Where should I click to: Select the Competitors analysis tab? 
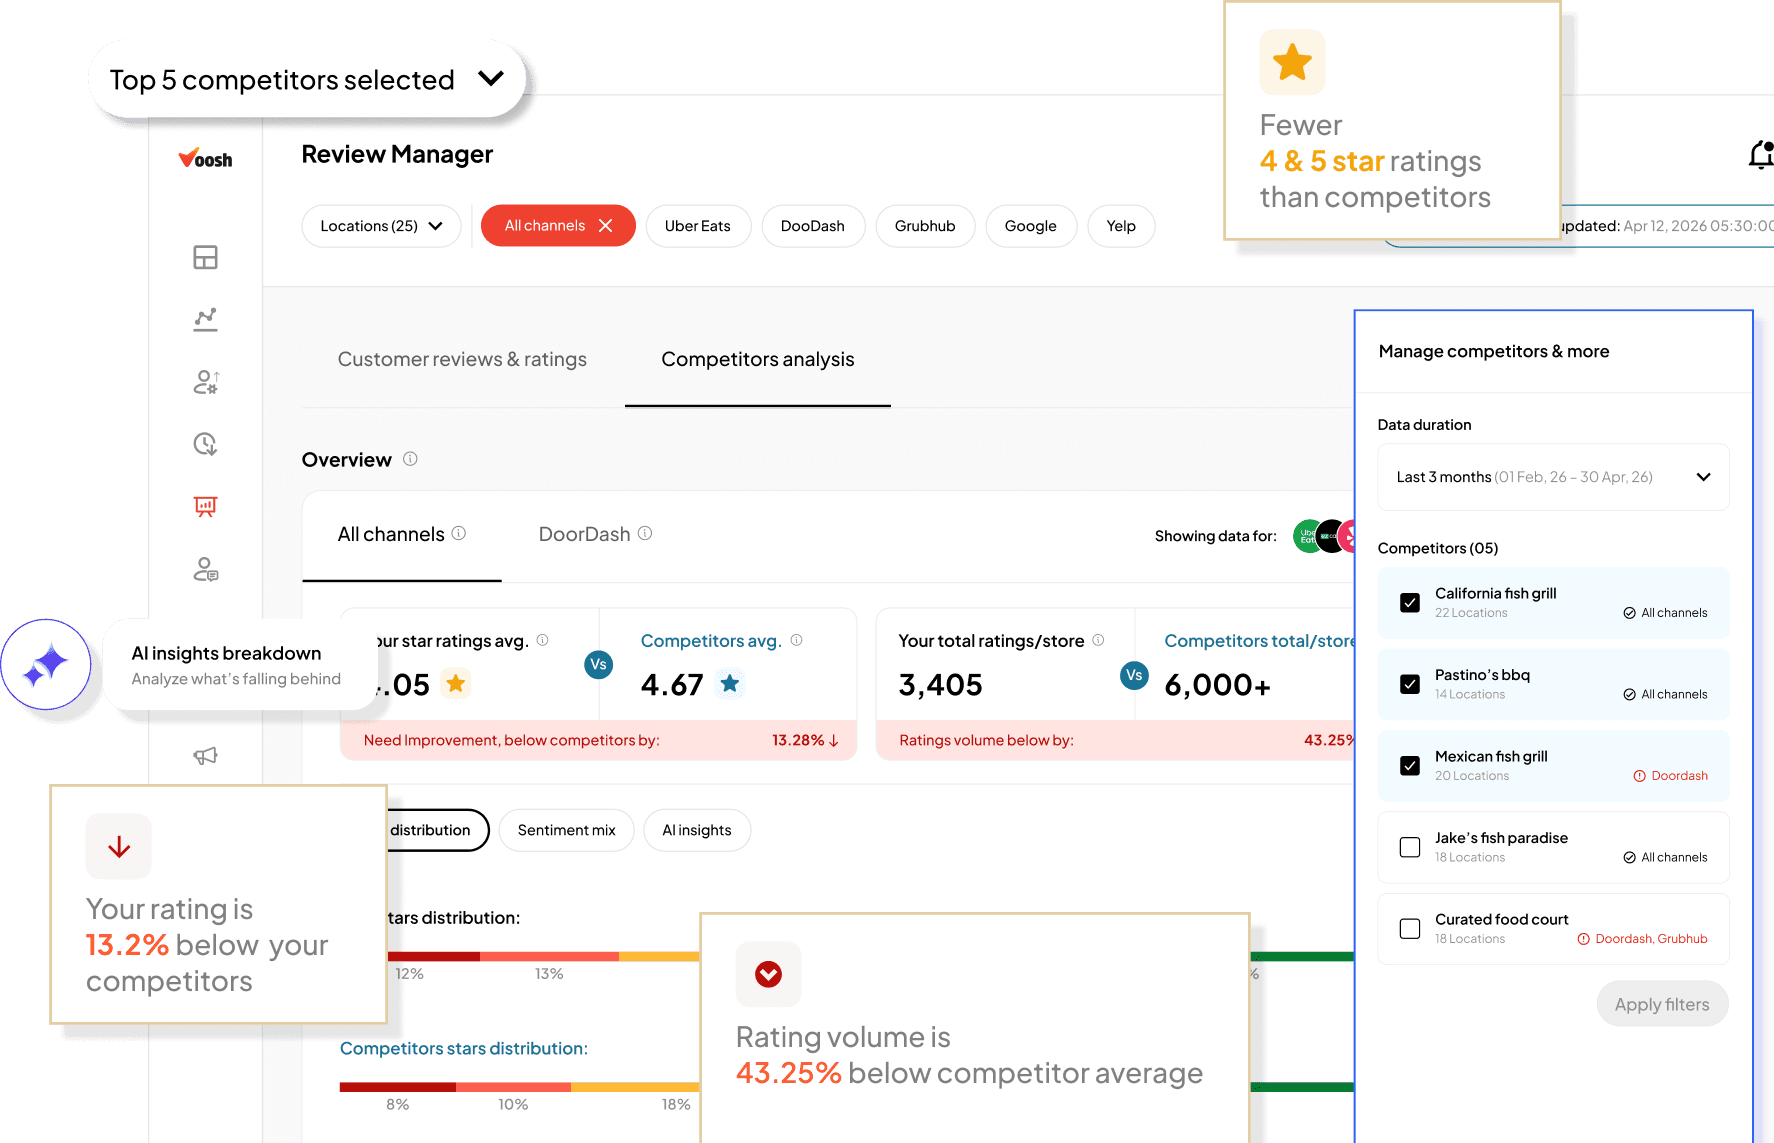[x=758, y=359]
